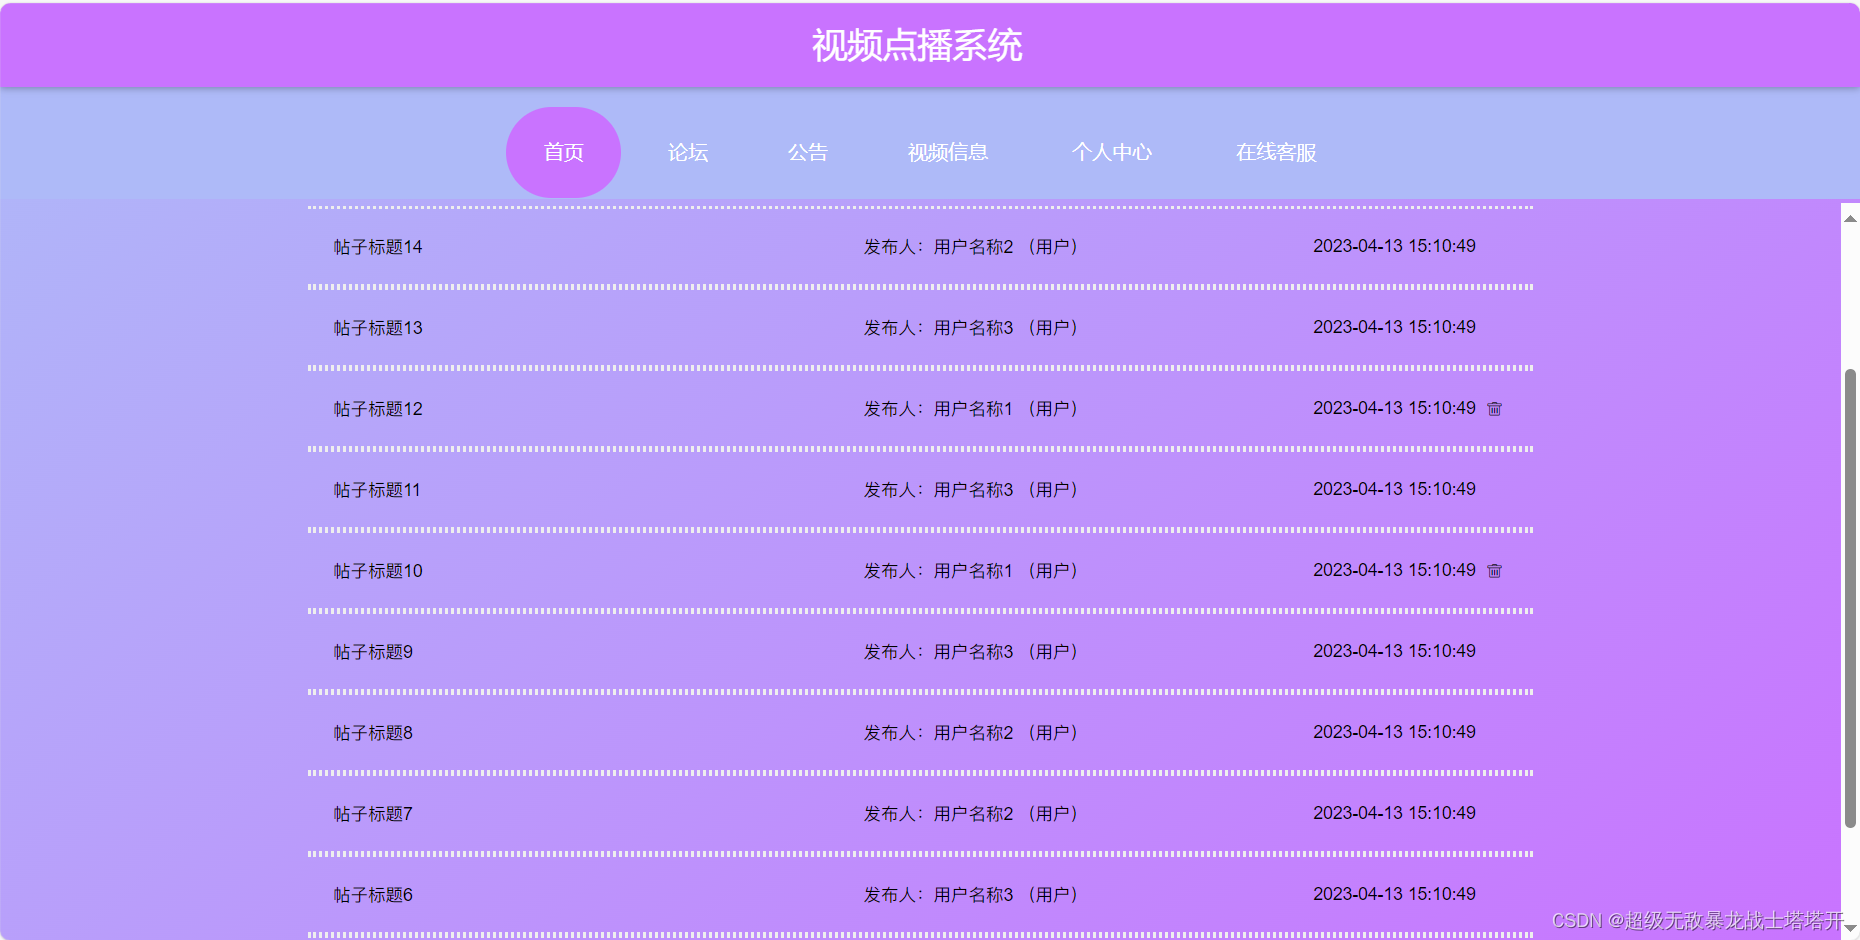Image resolution: width=1860 pixels, height=940 pixels.
Task: Open forum post 帖子标题14
Action: [378, 247]
